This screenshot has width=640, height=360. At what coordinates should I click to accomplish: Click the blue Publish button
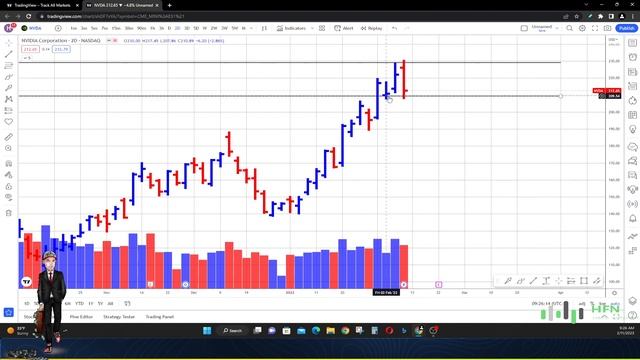(627, 28)
